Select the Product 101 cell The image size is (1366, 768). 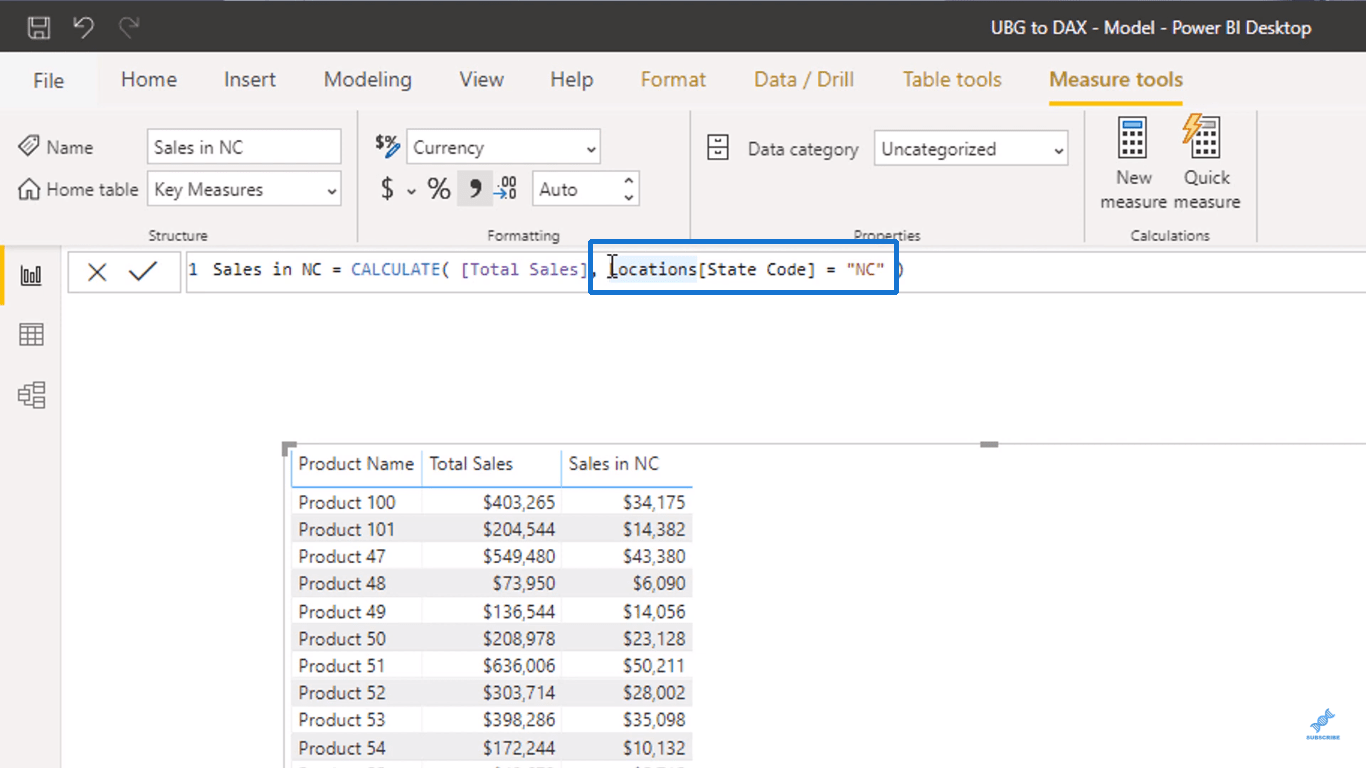point(346,530)
